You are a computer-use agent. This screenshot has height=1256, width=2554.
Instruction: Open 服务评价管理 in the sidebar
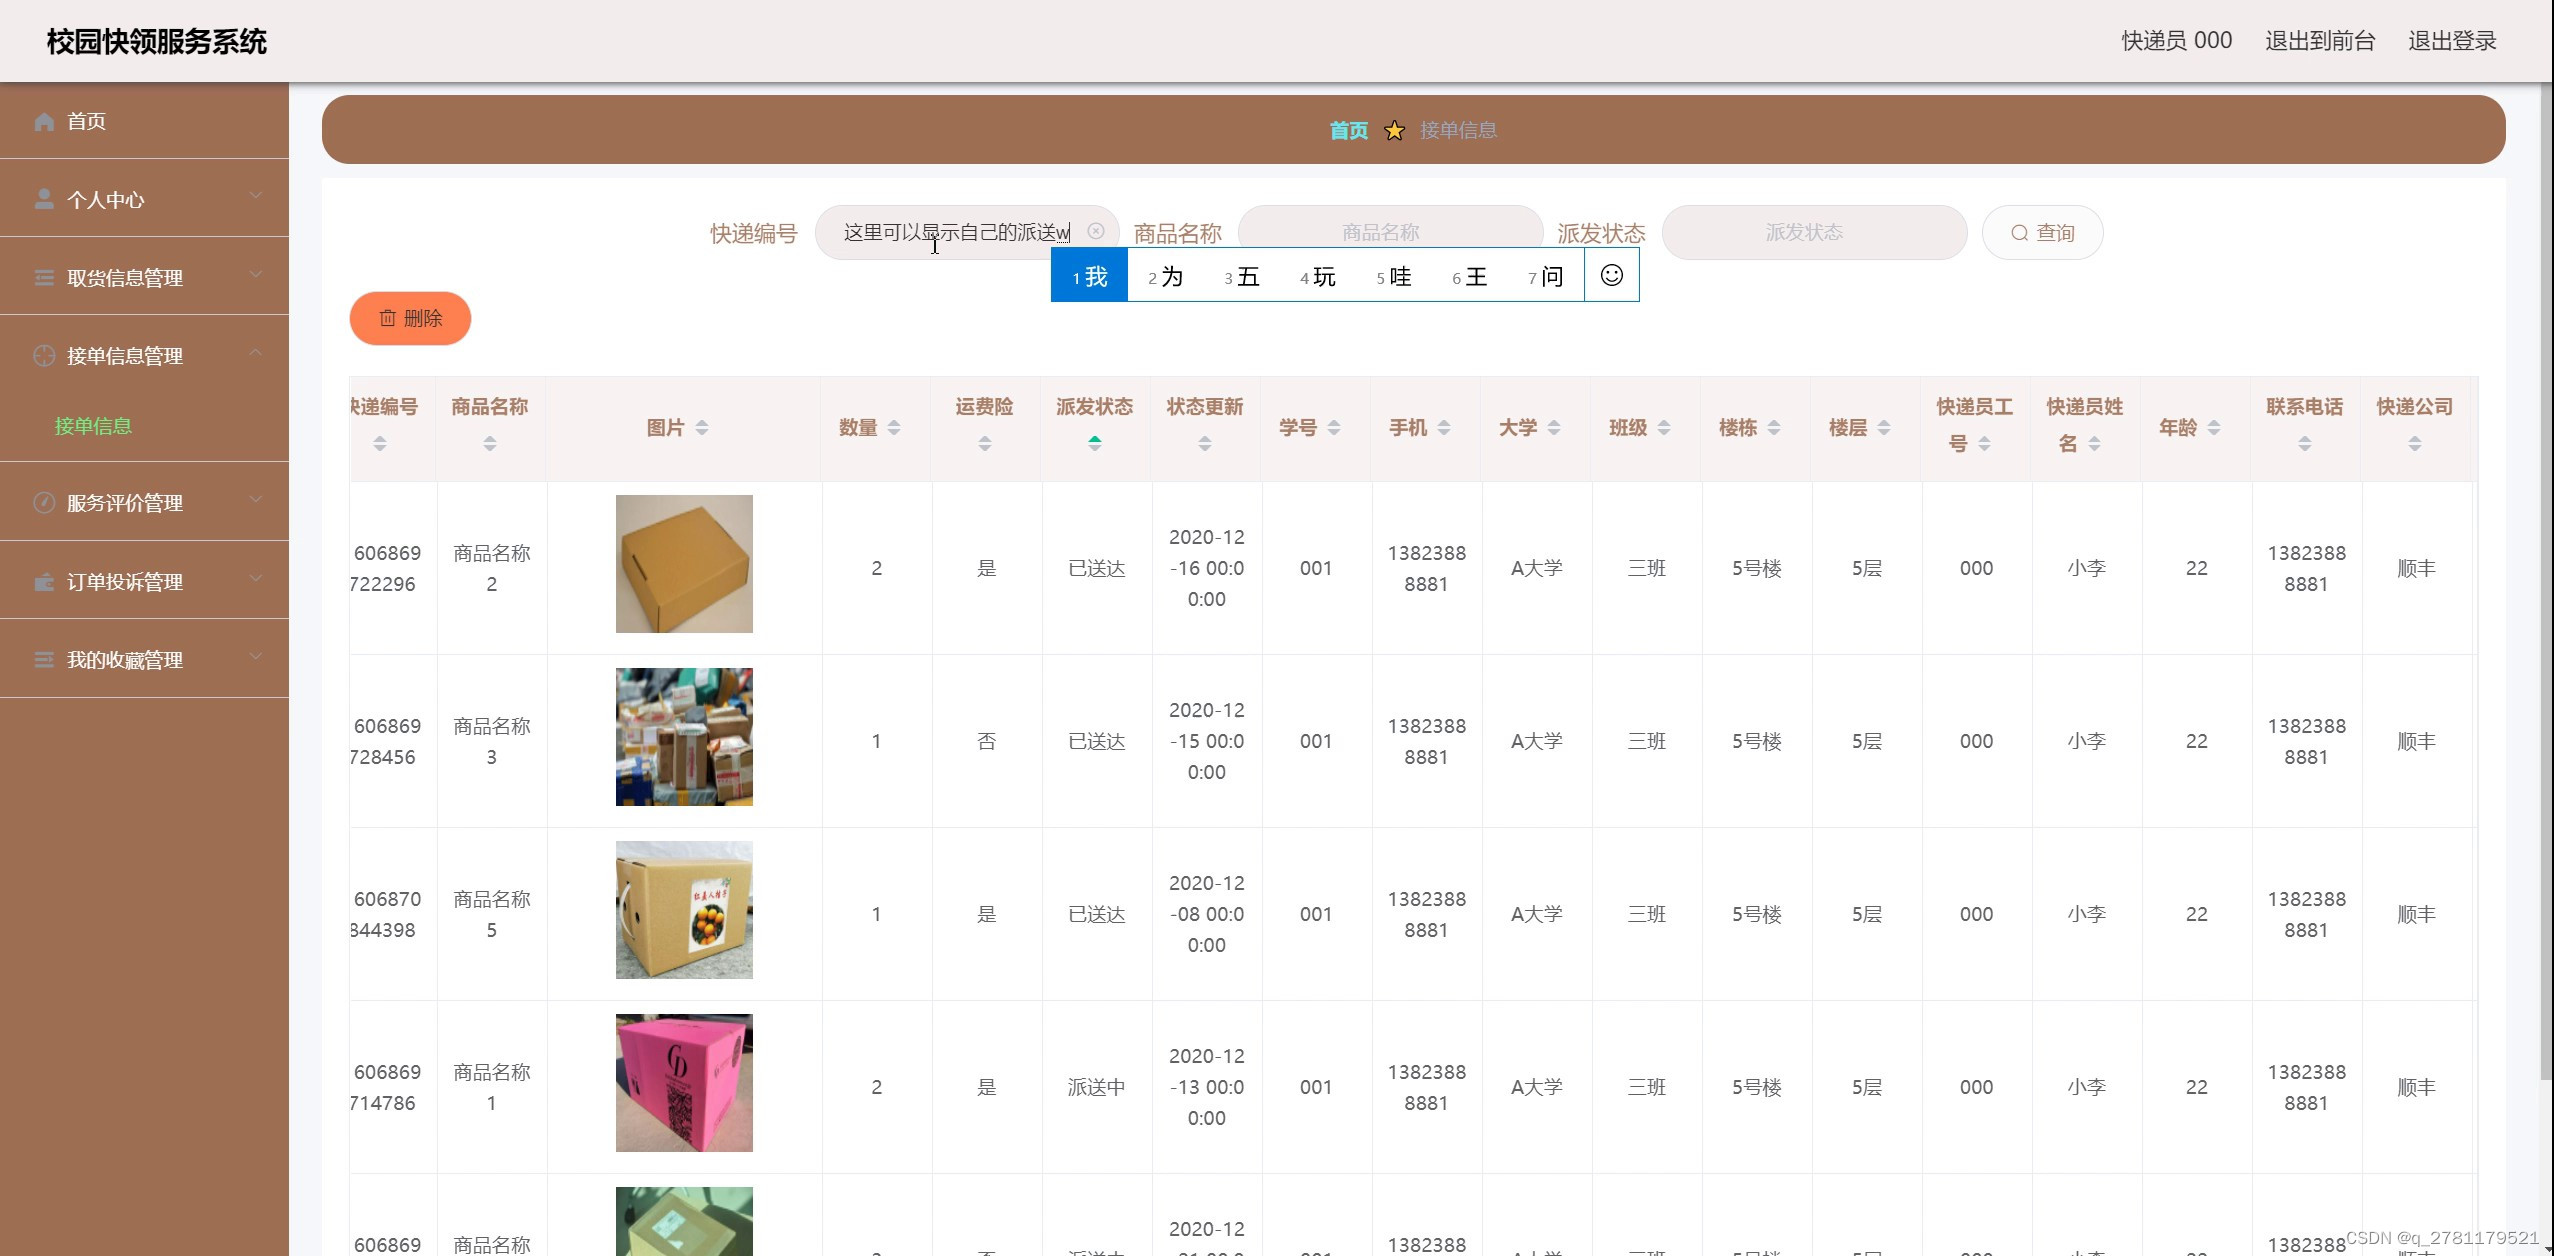(144, 502)
